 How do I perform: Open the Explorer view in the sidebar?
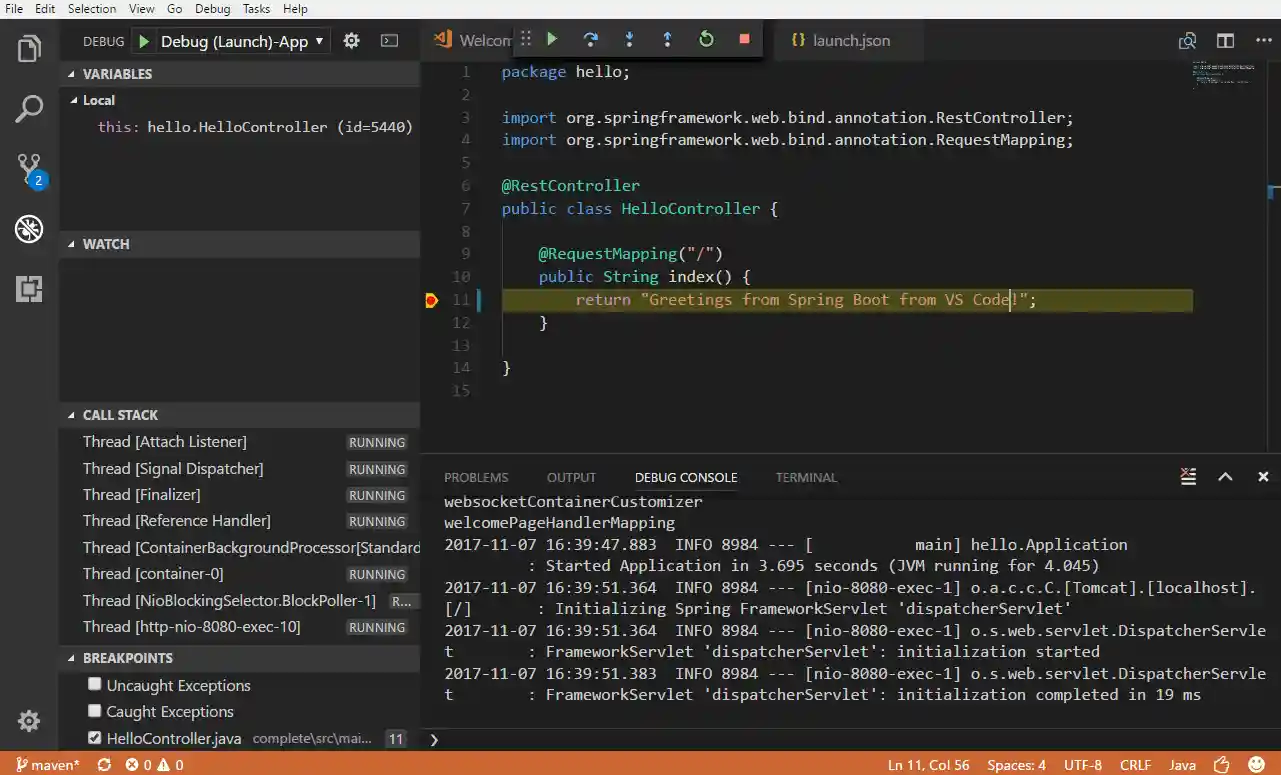point(29,47)
